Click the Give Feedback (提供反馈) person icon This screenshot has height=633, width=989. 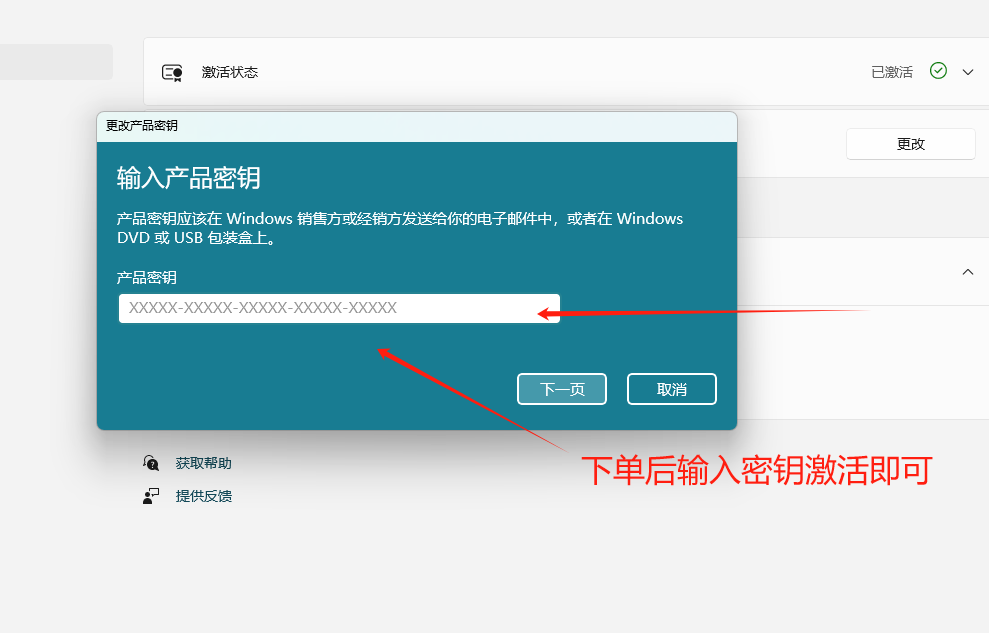[151, 496]
